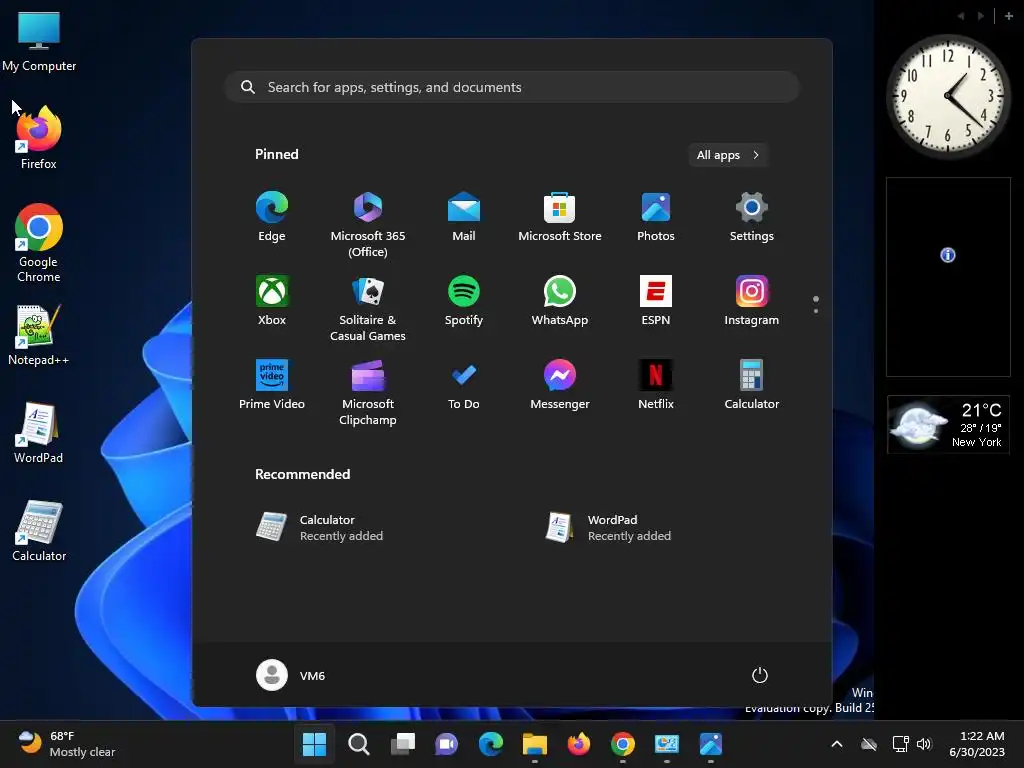Click the blue info icon in gadget
The width and height of the screenshot is (1024, 768).
pyautogui.click(x=948, y=255)
